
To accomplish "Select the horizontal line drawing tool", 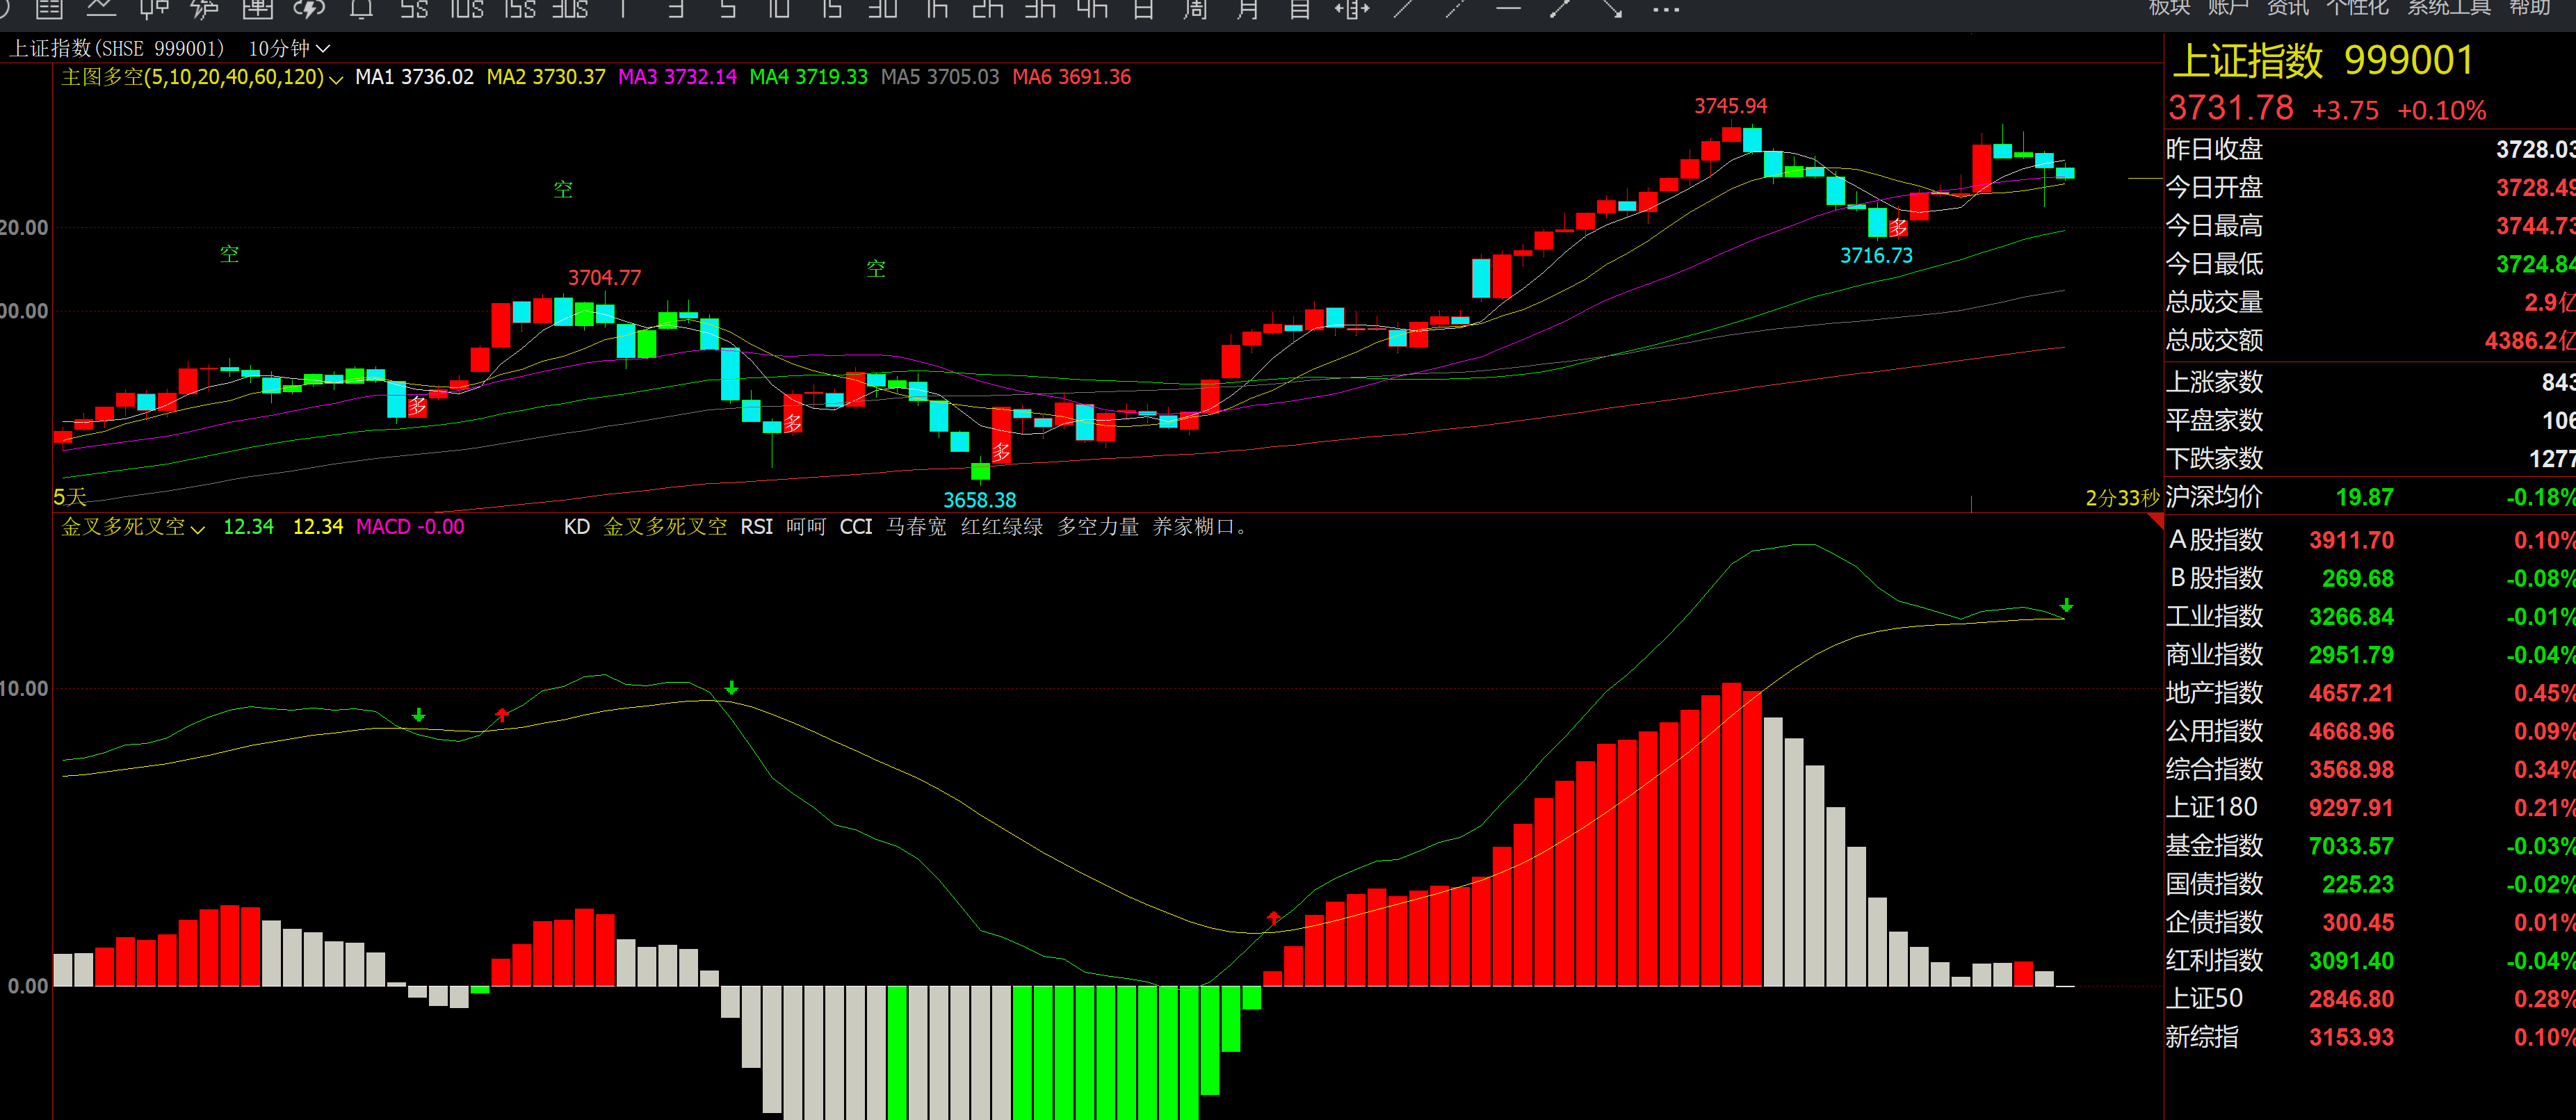I will coord(1508,9).
